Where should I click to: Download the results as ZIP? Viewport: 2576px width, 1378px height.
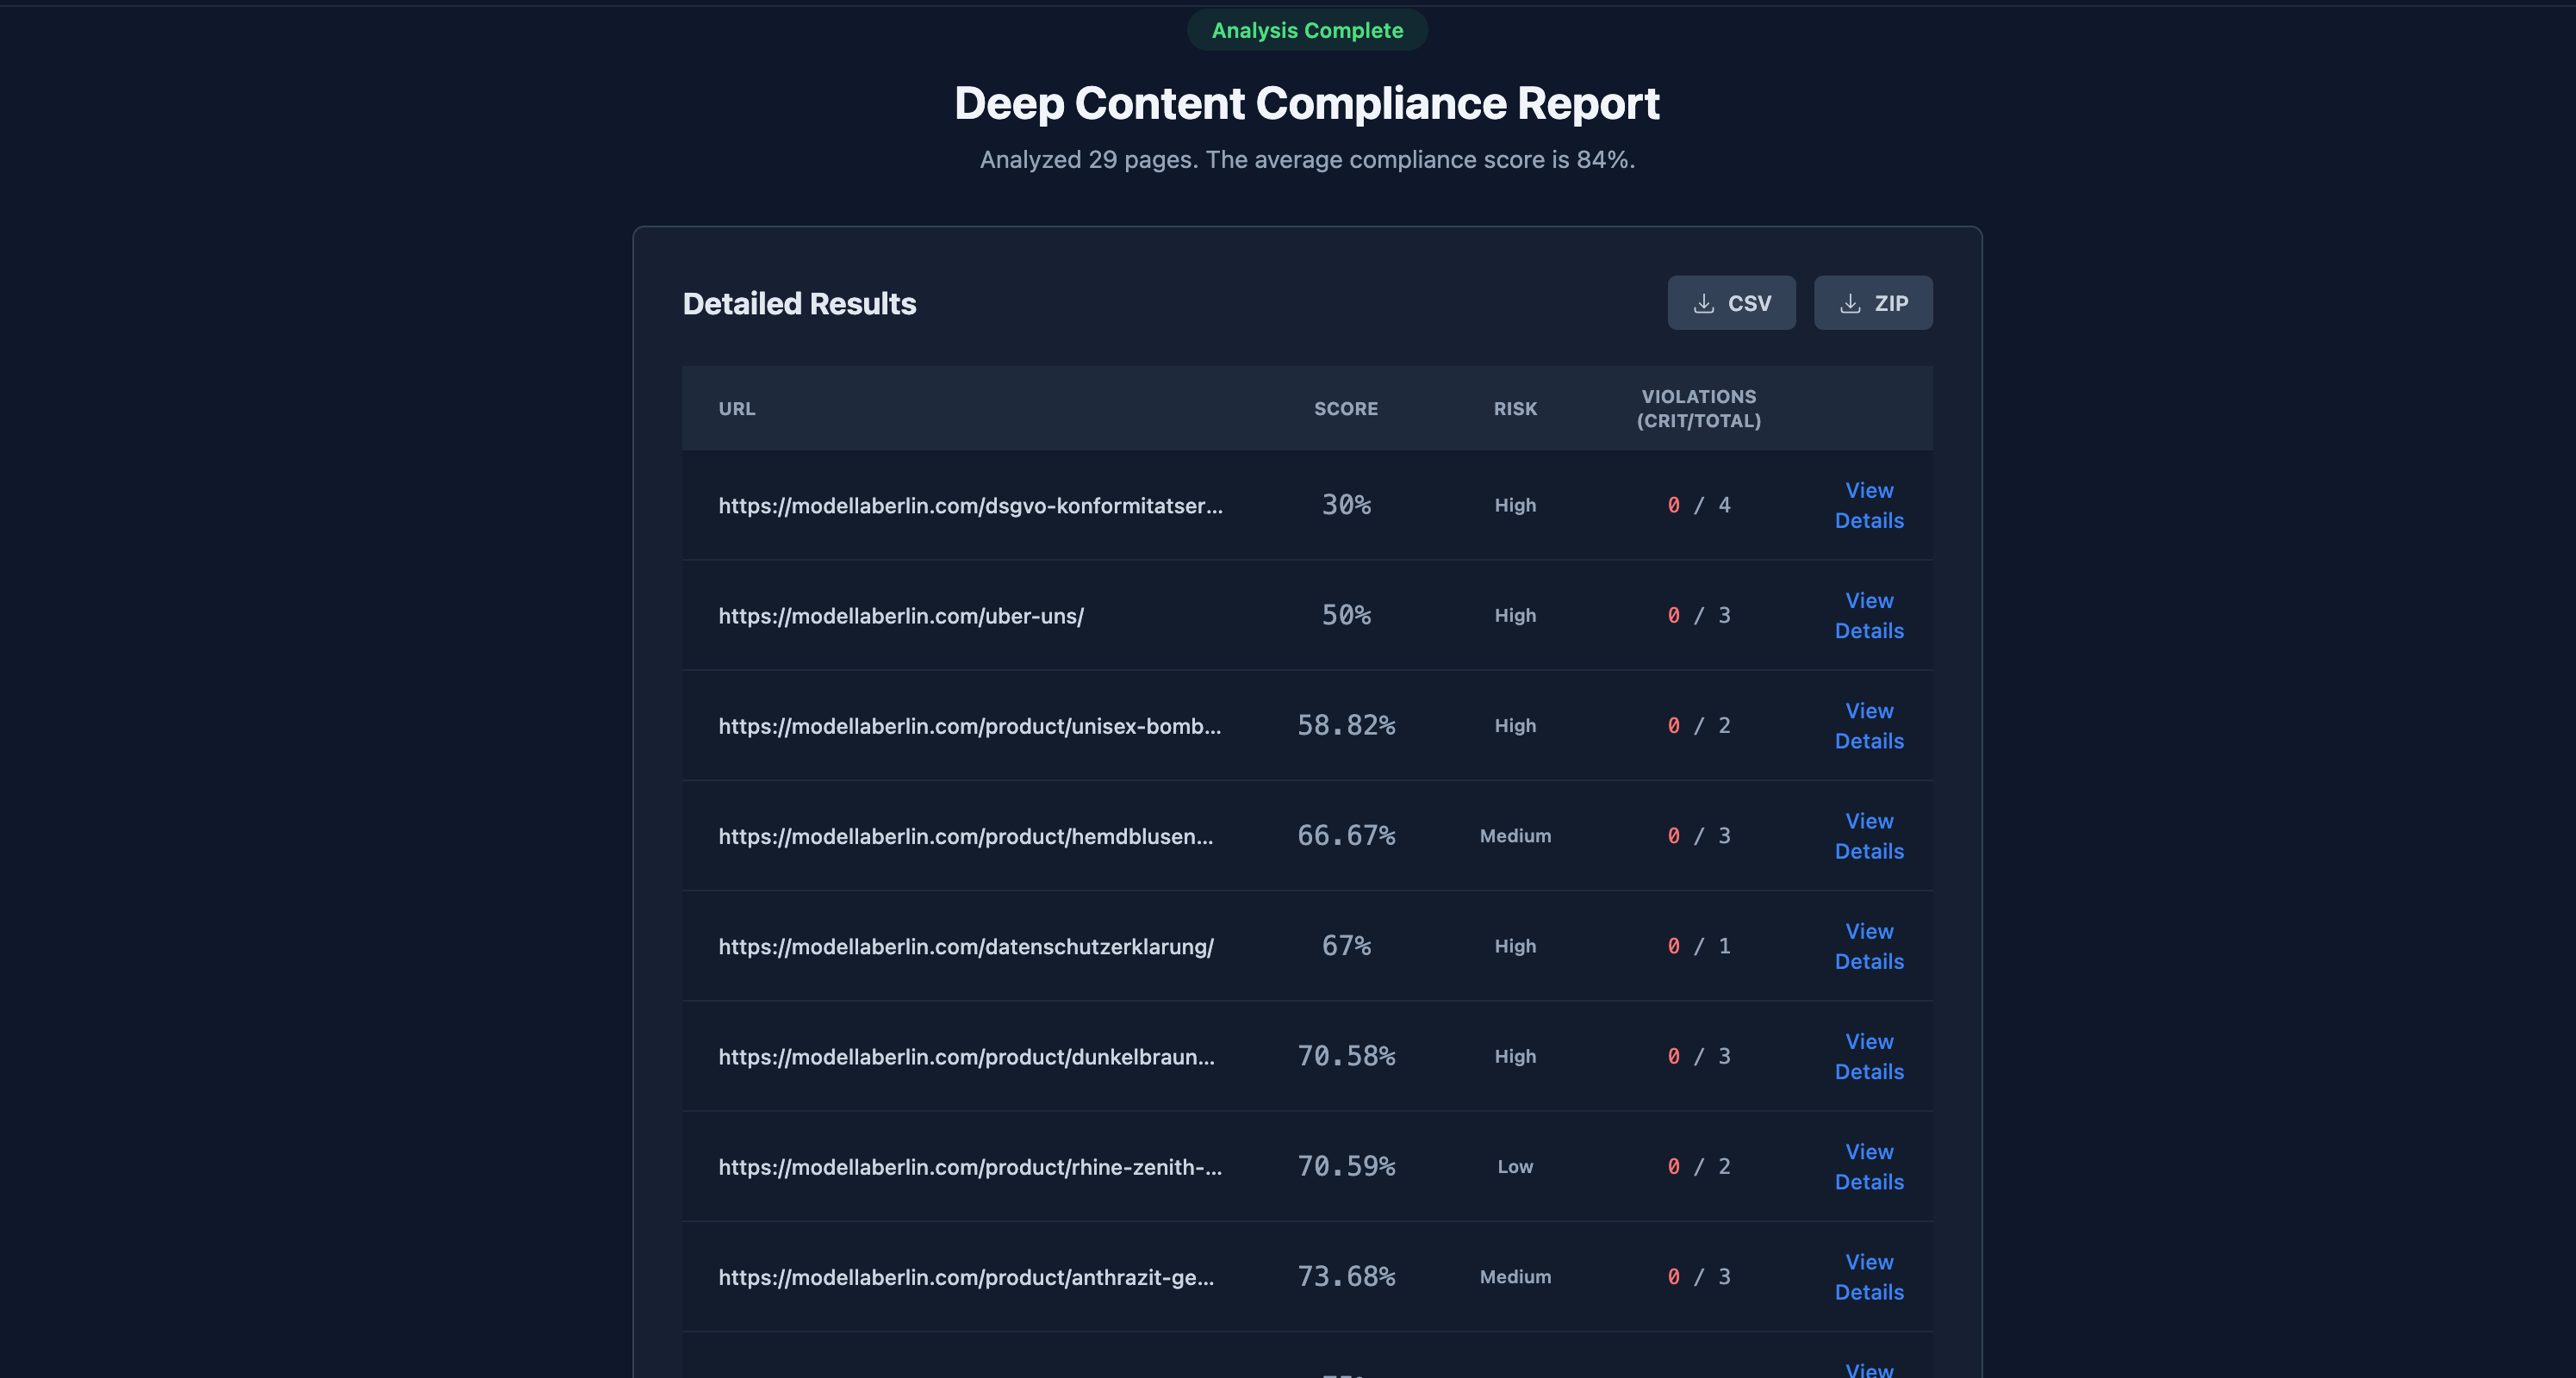click(x=1873, y=303)
